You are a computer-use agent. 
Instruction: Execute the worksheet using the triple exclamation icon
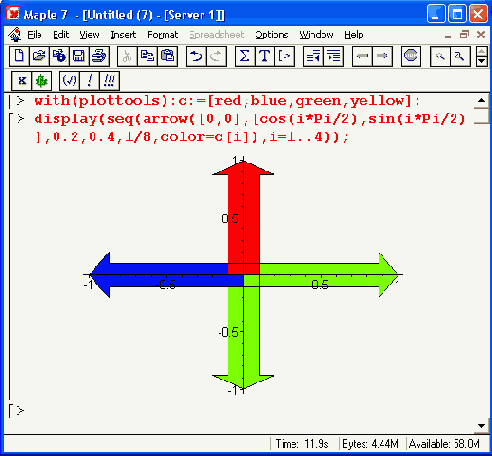(109, 81)
